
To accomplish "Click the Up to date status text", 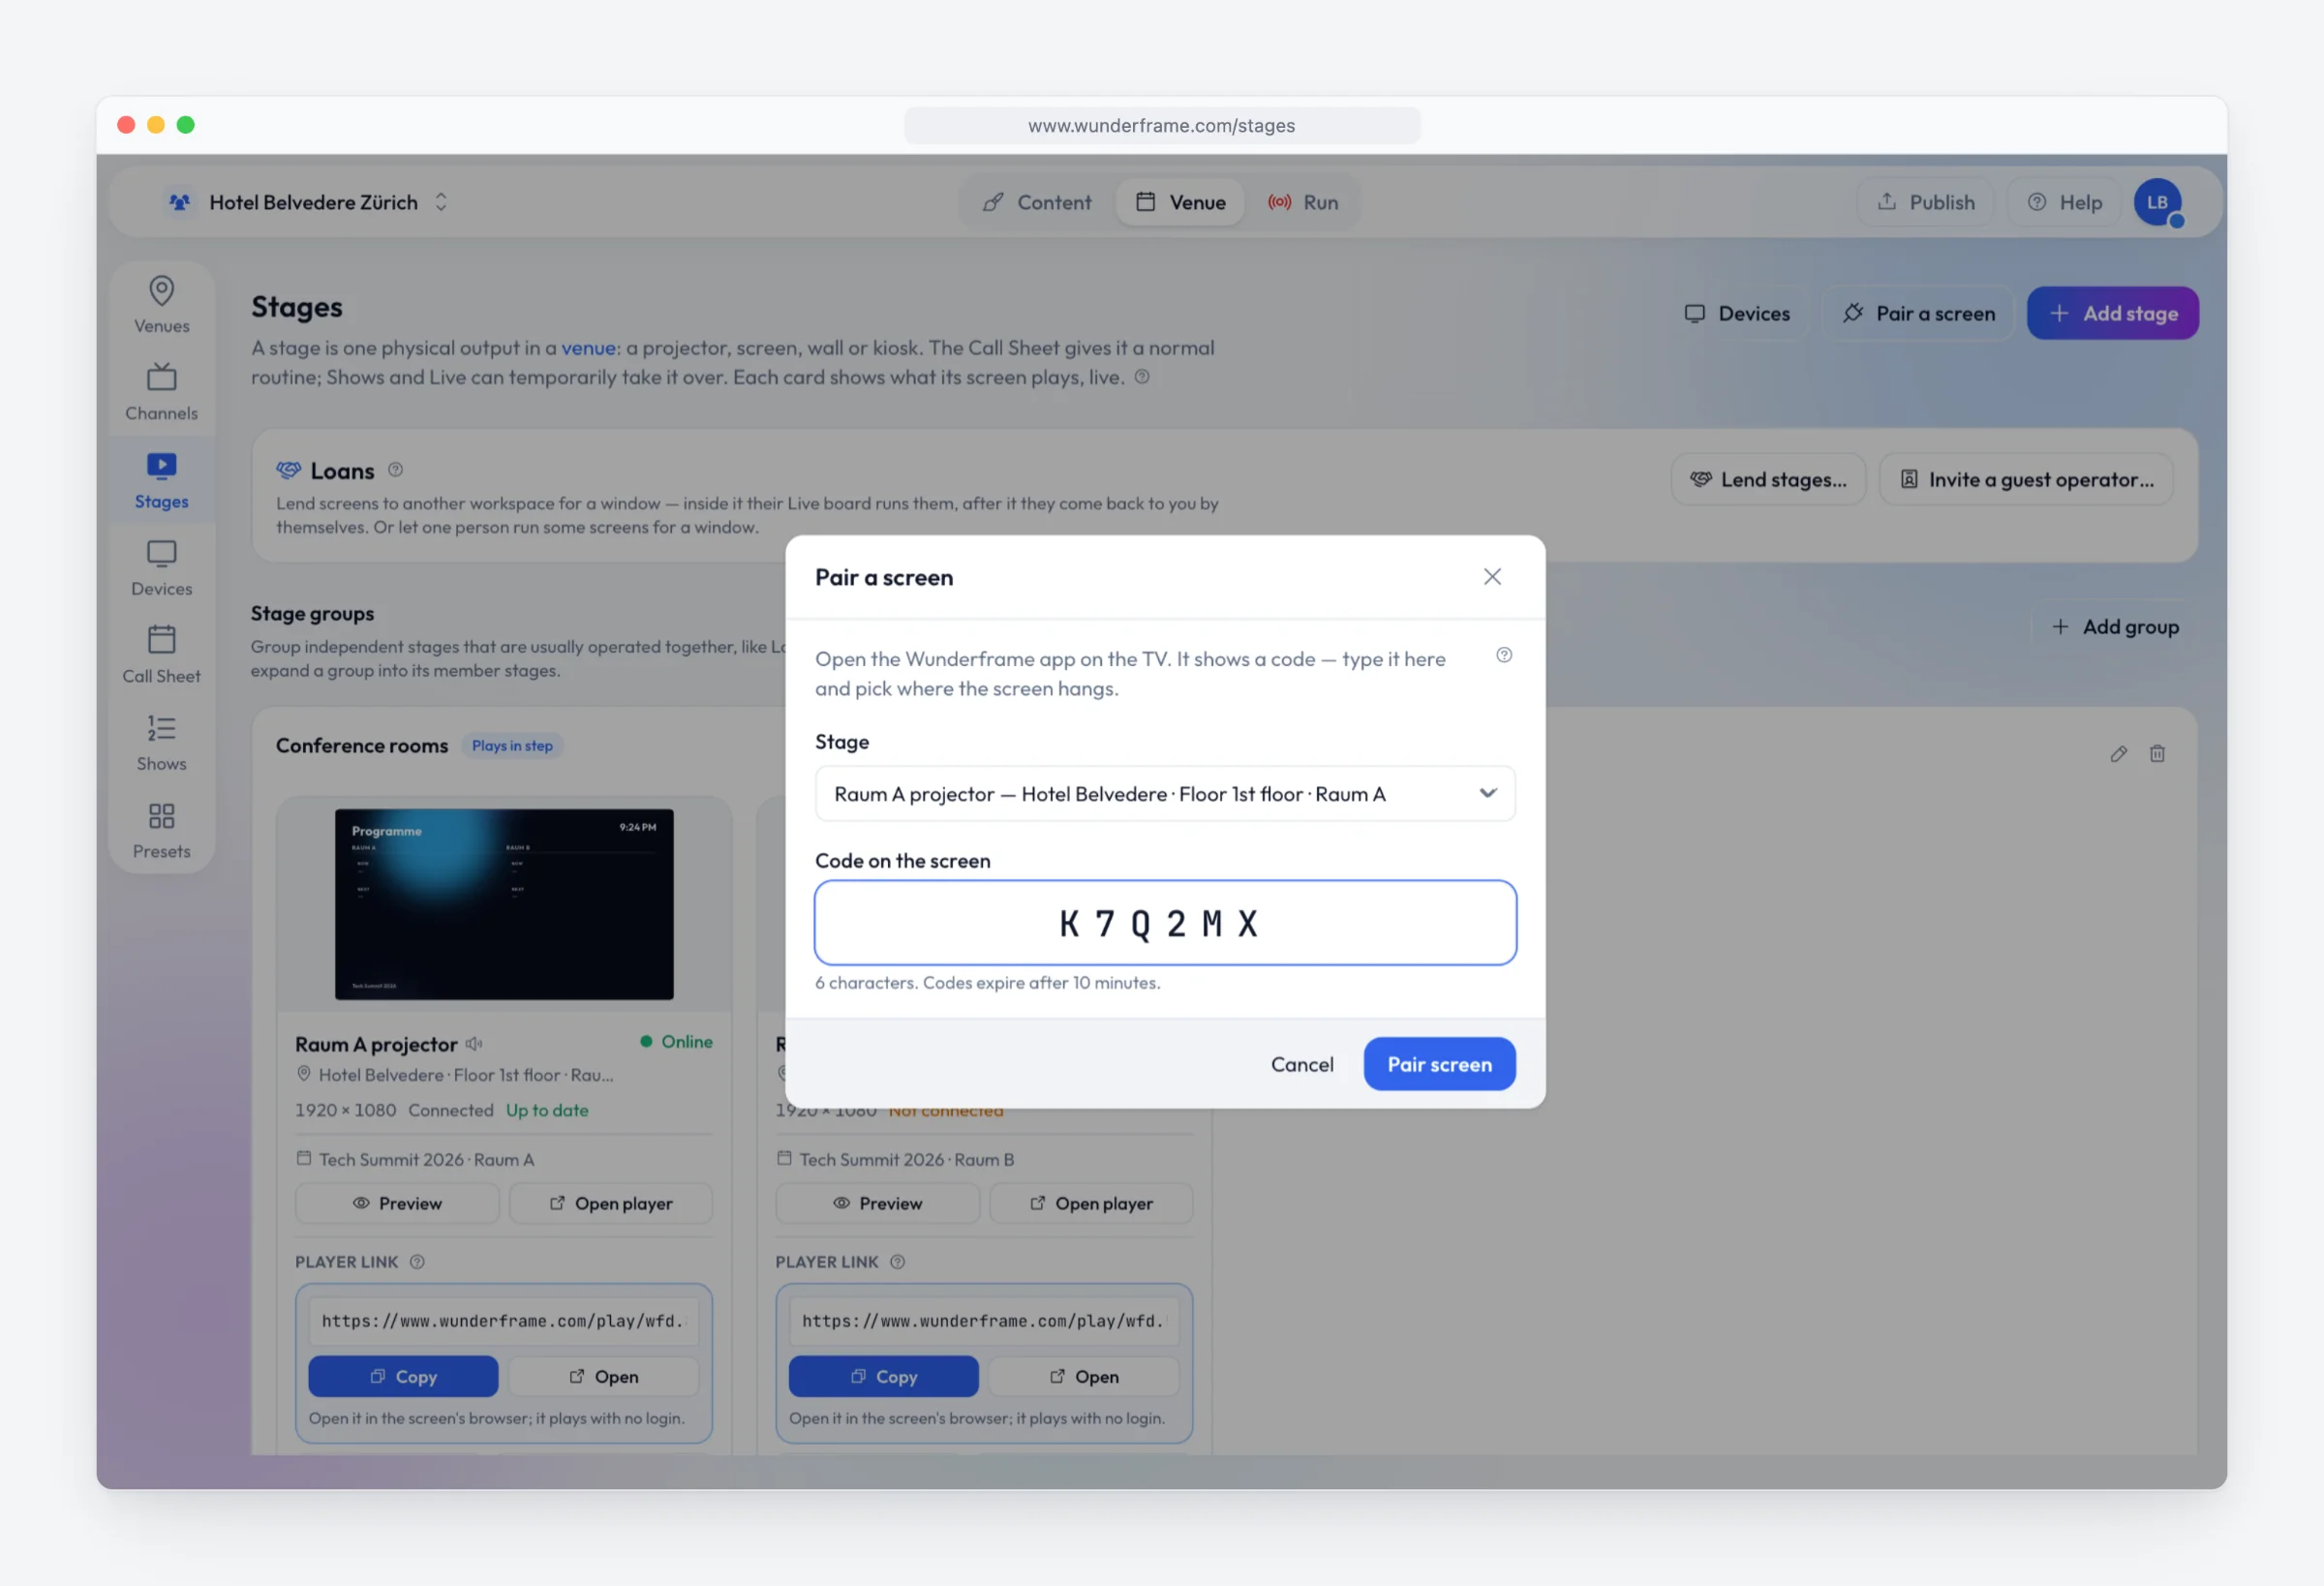I will 547,1110.
